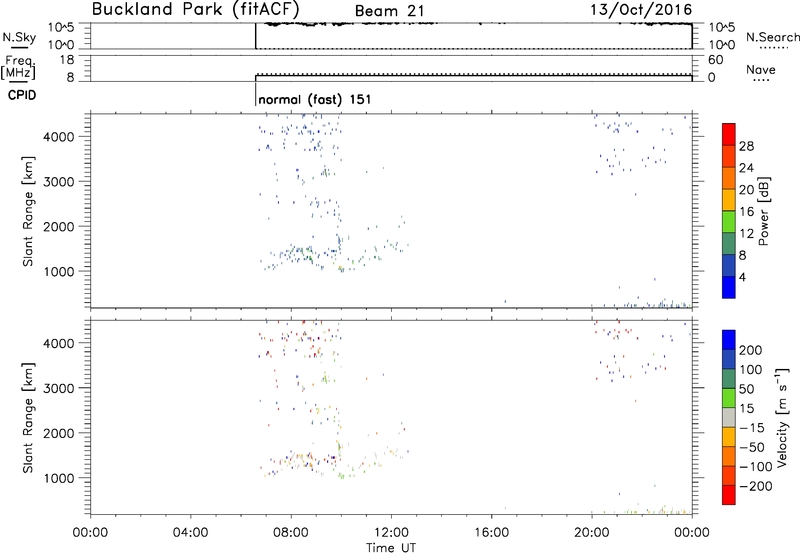Click the green Power colorbar segment near 16
The image size is (800, 554).
tap(729, 222)
